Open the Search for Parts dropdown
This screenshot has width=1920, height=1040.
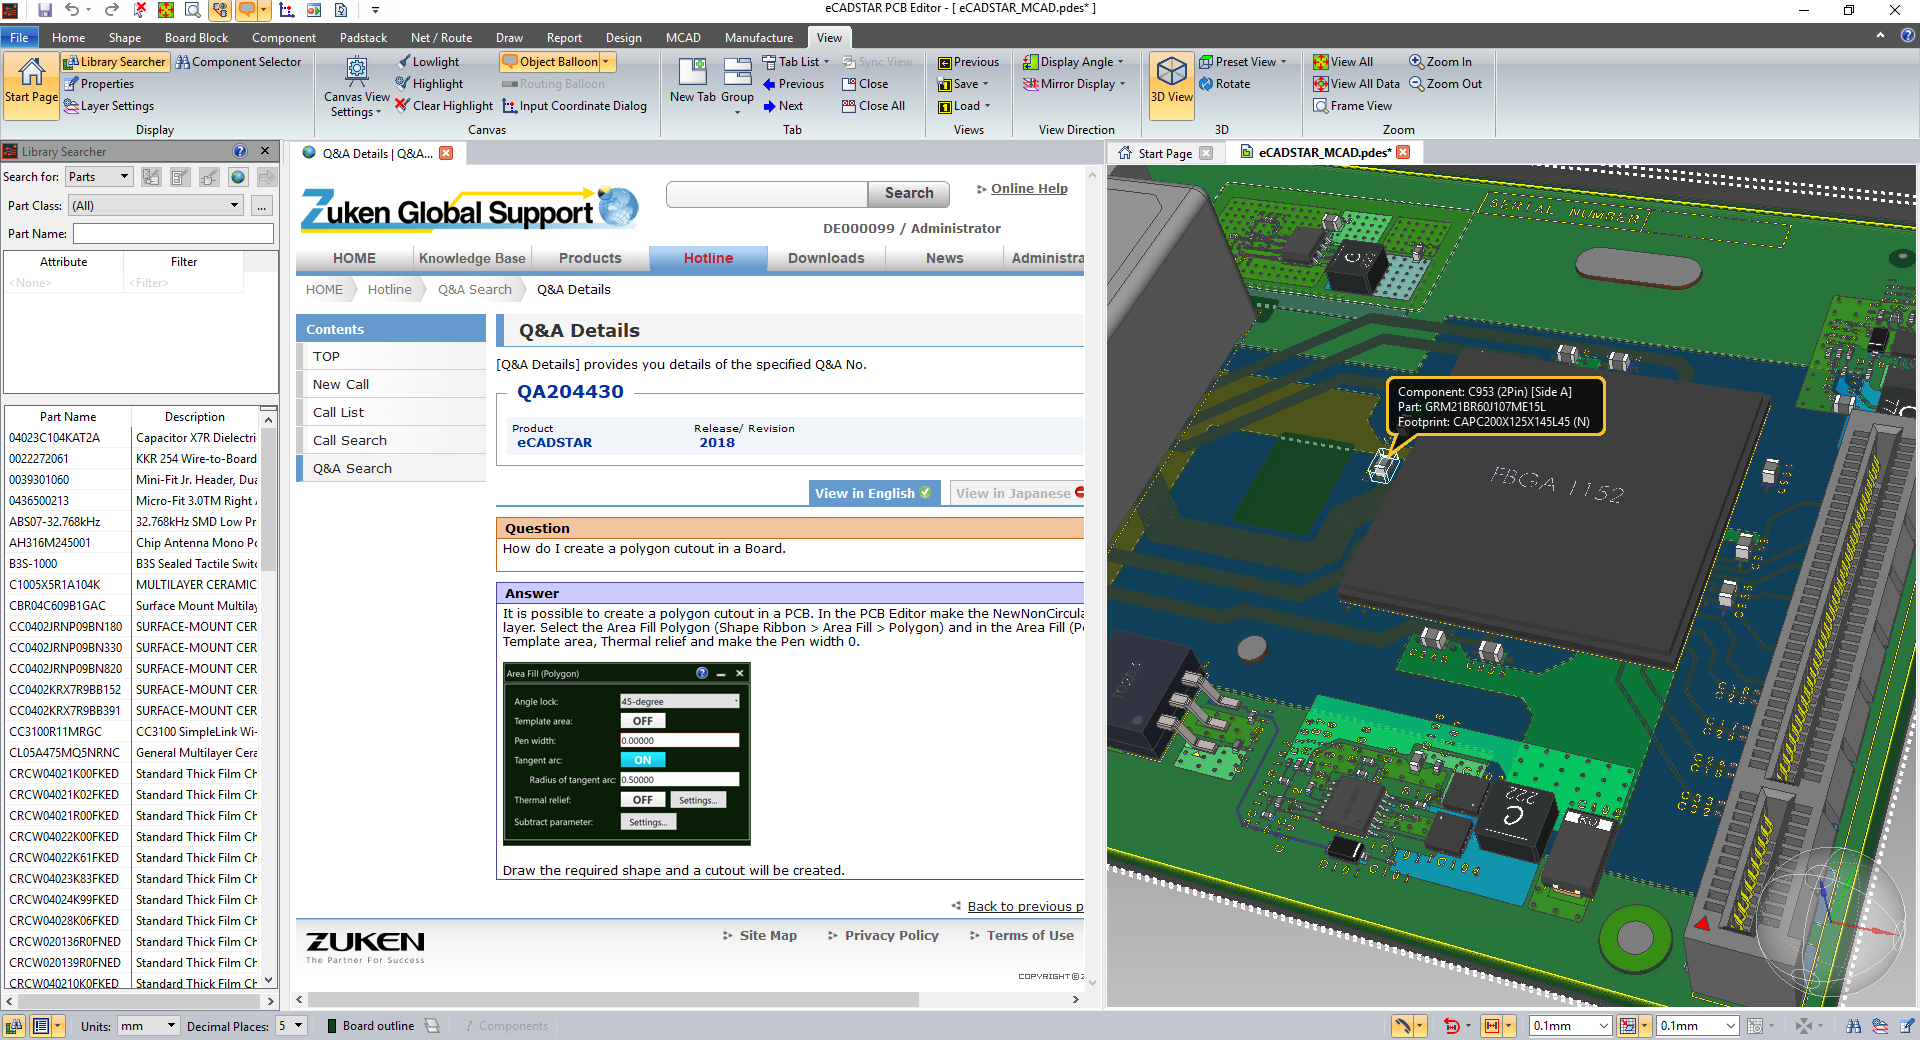pyautogui.click(x=99, y=177)
